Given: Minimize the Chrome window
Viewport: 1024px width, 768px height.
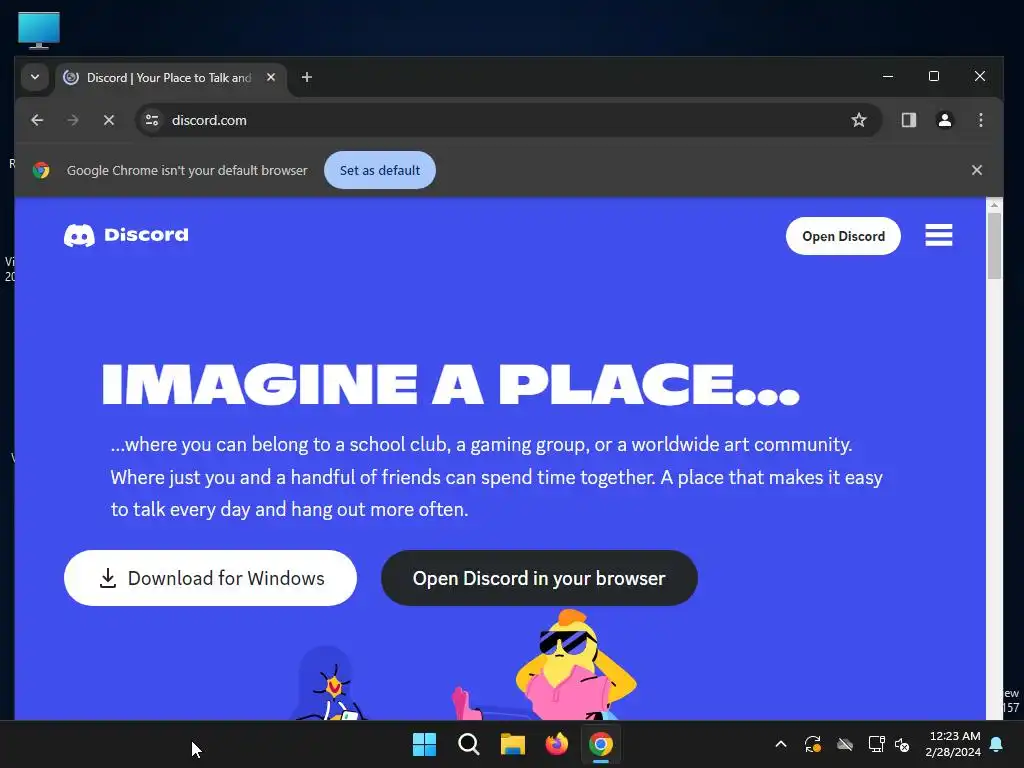Looking at the screenshot, I should (x=888, y=76).
